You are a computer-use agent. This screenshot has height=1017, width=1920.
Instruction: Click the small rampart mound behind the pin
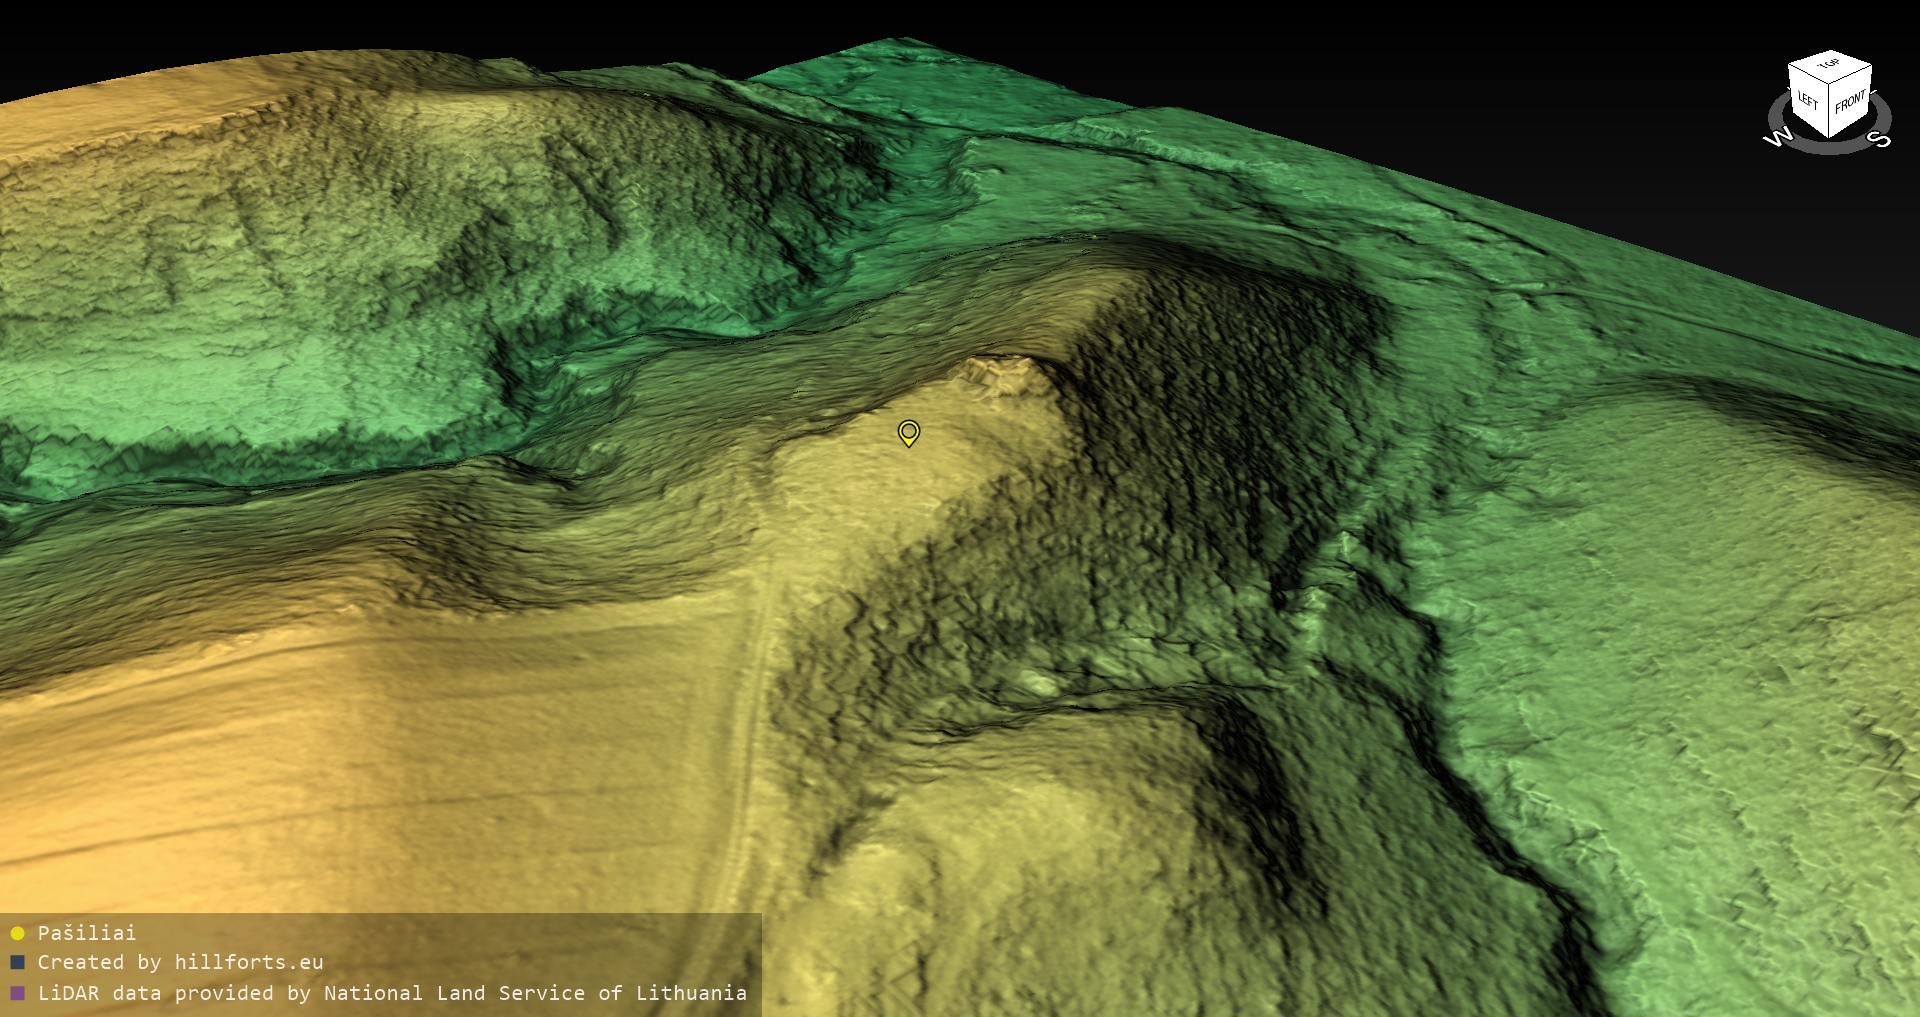1005,374
